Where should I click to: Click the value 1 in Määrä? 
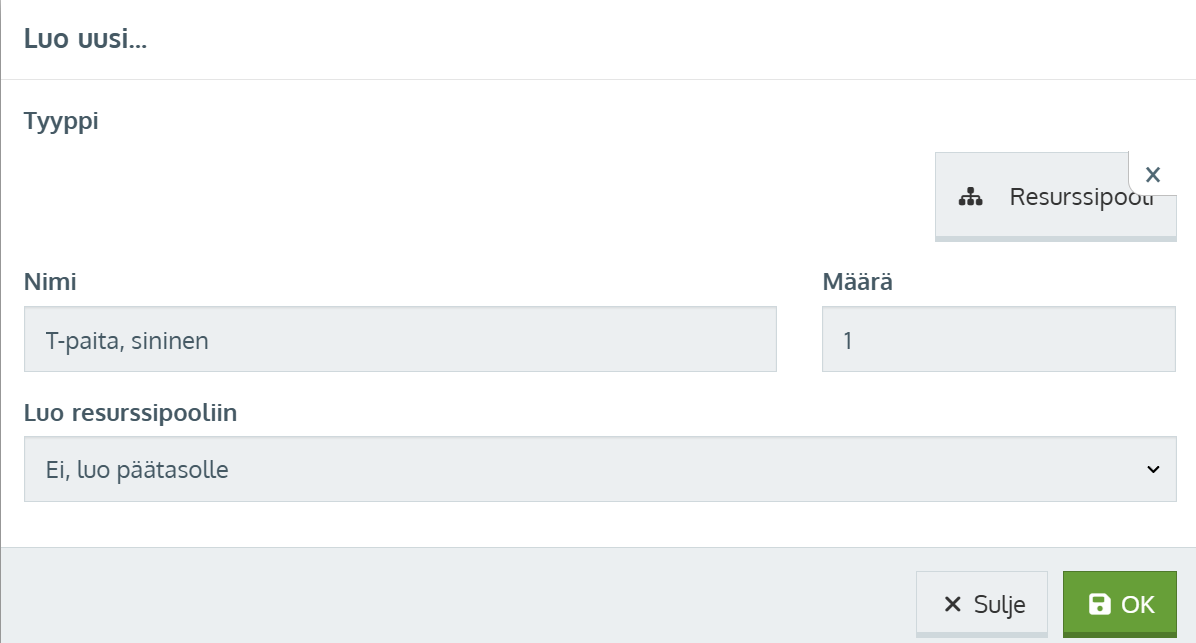(x=848, y=340)
